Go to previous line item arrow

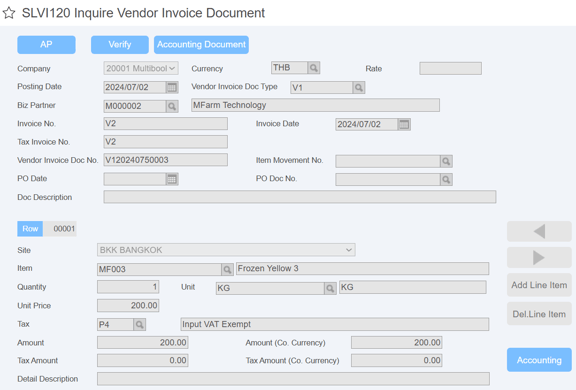(x=539, y=231)
